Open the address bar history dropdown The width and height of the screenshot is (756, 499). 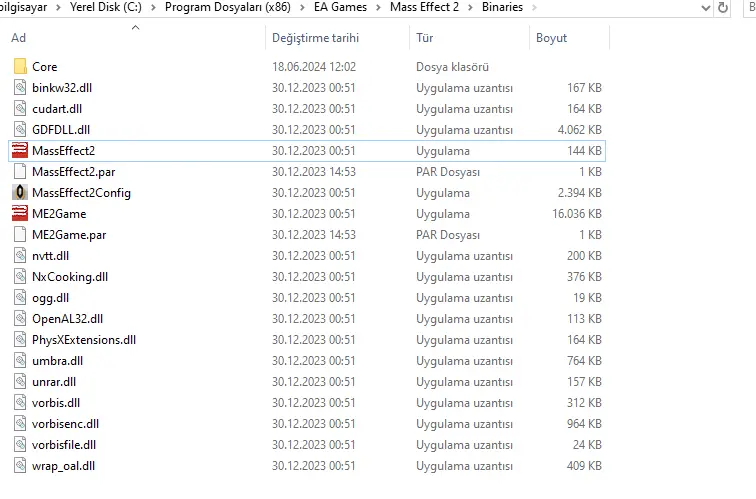[706, 8]
